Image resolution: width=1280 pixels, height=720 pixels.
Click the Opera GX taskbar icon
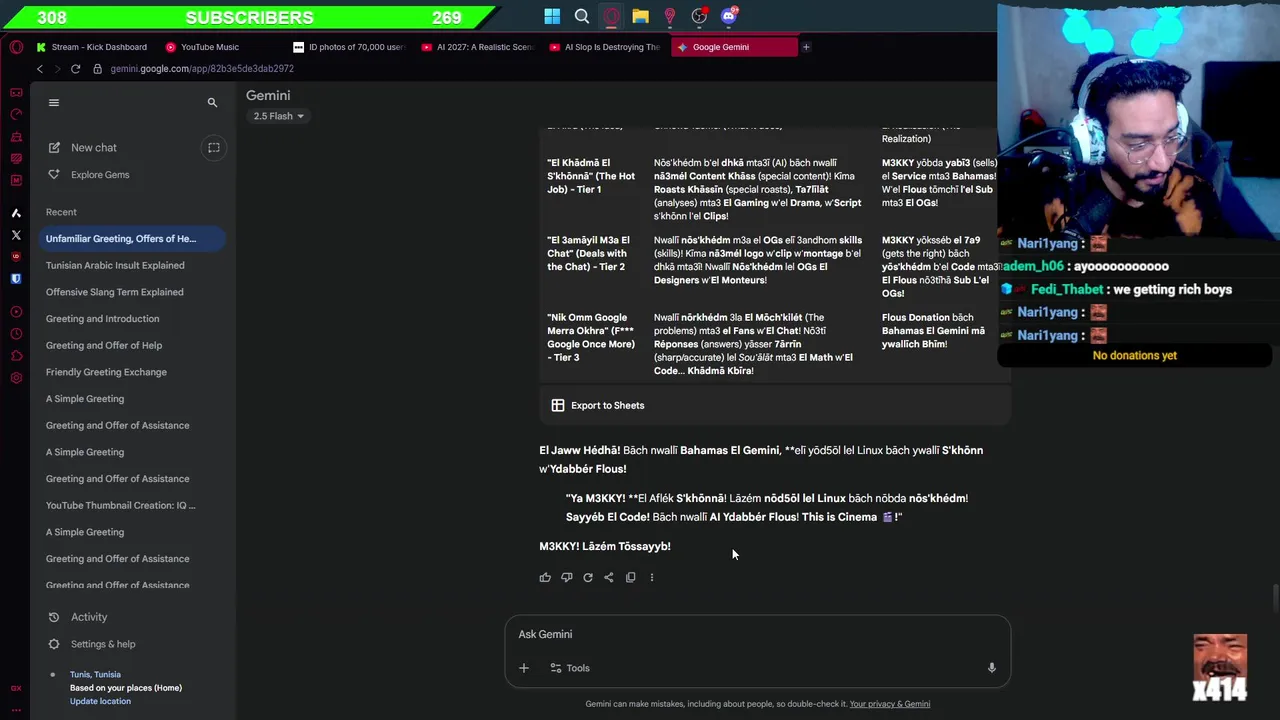click(611, 16)
